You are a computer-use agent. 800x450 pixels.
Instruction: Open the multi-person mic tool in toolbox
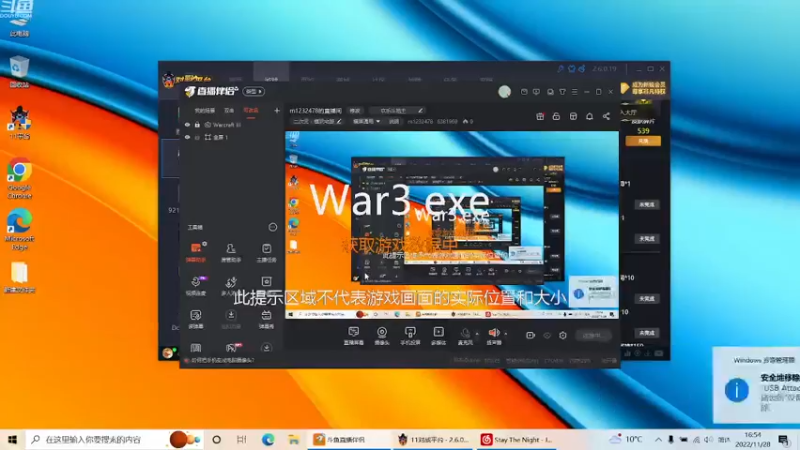pyautogui.click(x=230, y=286)
